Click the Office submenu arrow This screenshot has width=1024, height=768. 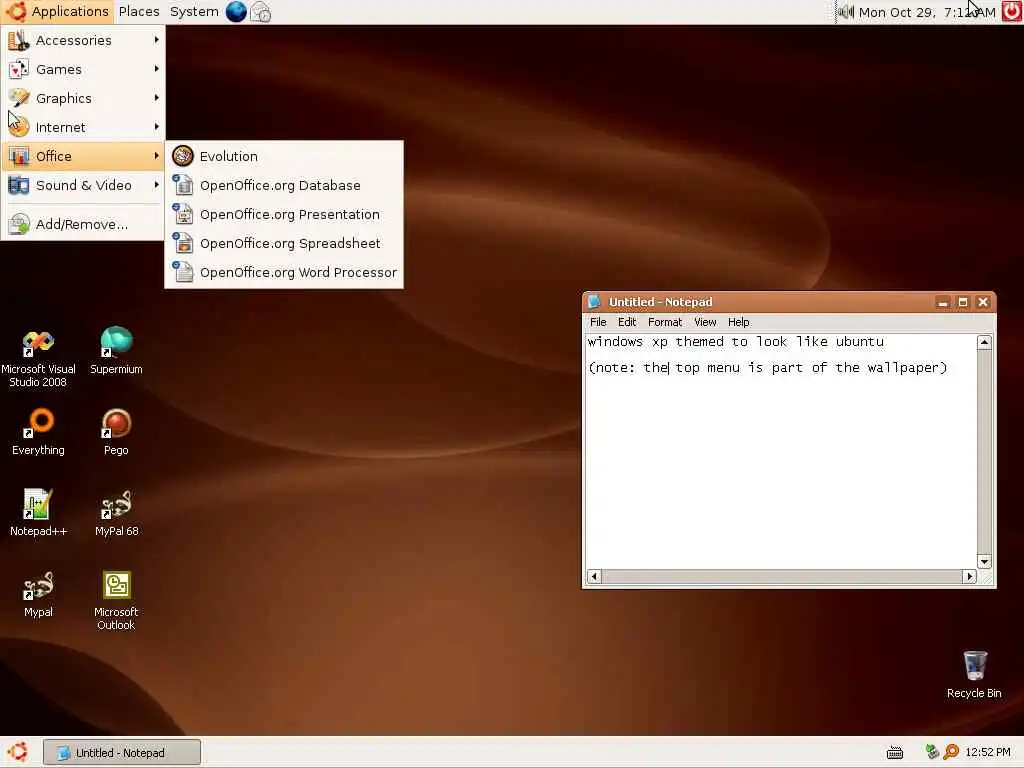click(157, 155)
